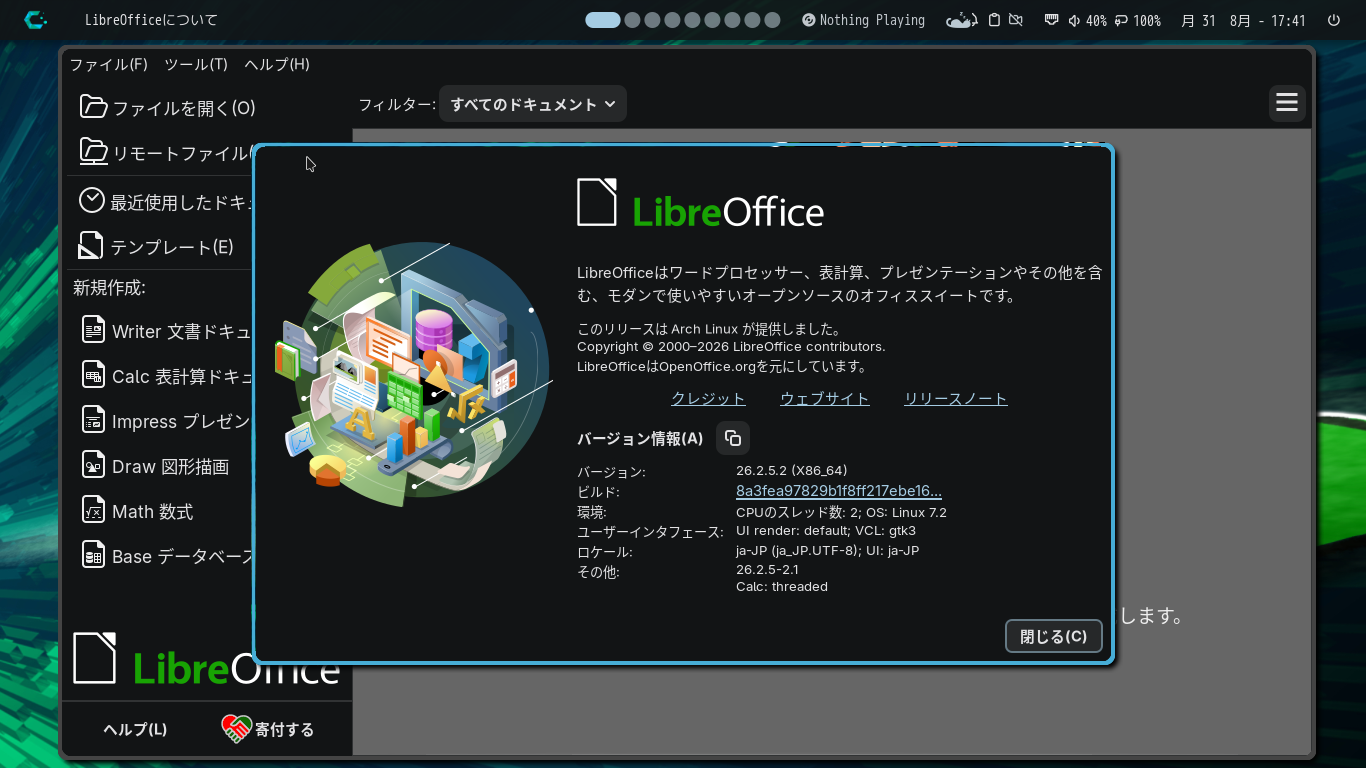Click the LibreOffice illustration in About dialog
1366x768 pixels.
coord(413,374)
